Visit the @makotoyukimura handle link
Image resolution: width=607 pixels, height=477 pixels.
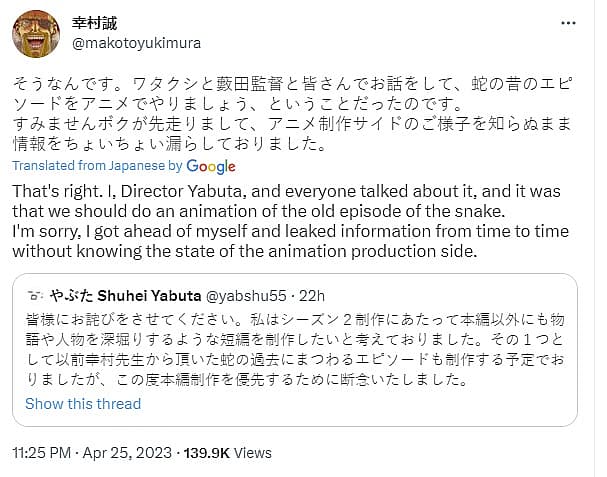click(136, 43)
